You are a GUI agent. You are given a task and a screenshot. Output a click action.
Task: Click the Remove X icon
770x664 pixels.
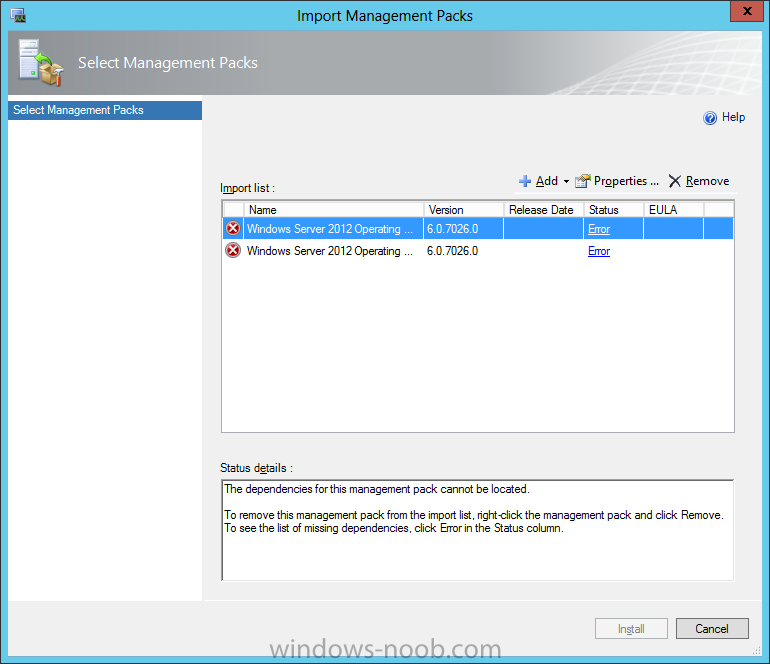[675, 181]
